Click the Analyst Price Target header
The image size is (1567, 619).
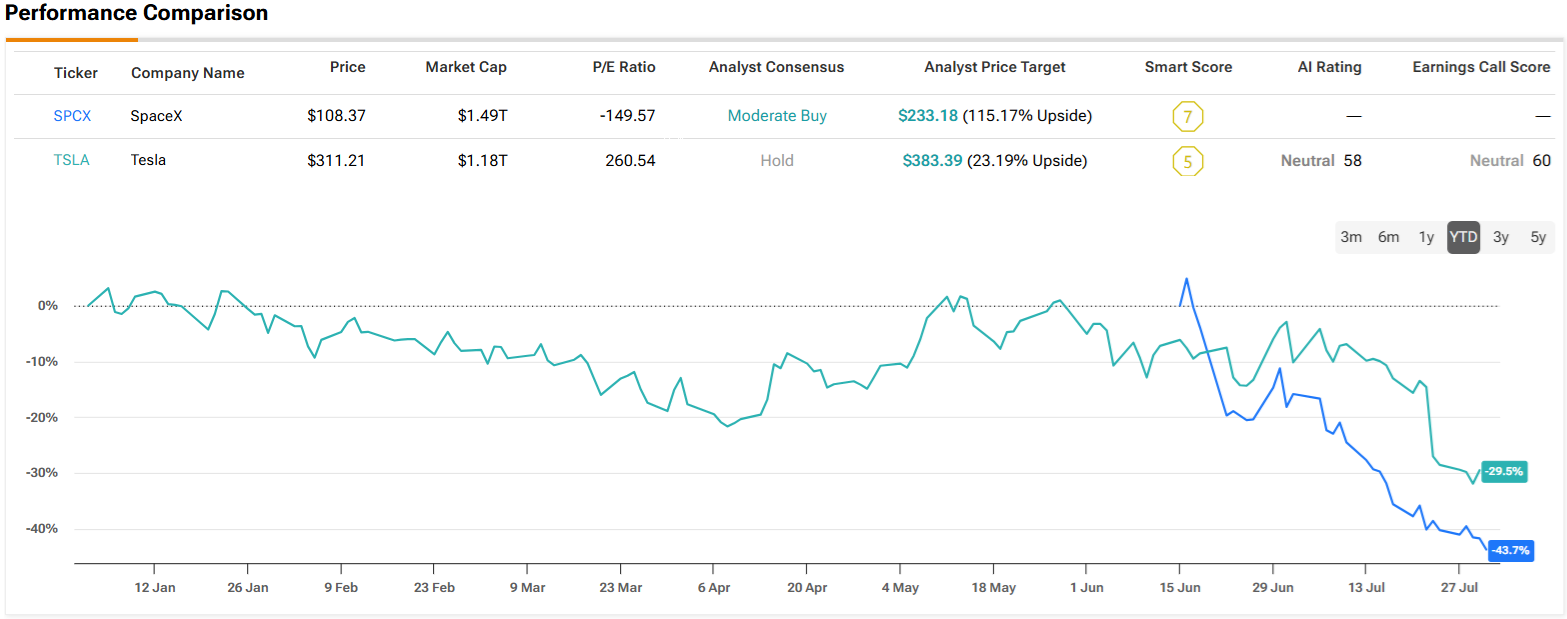coord(995,67)
